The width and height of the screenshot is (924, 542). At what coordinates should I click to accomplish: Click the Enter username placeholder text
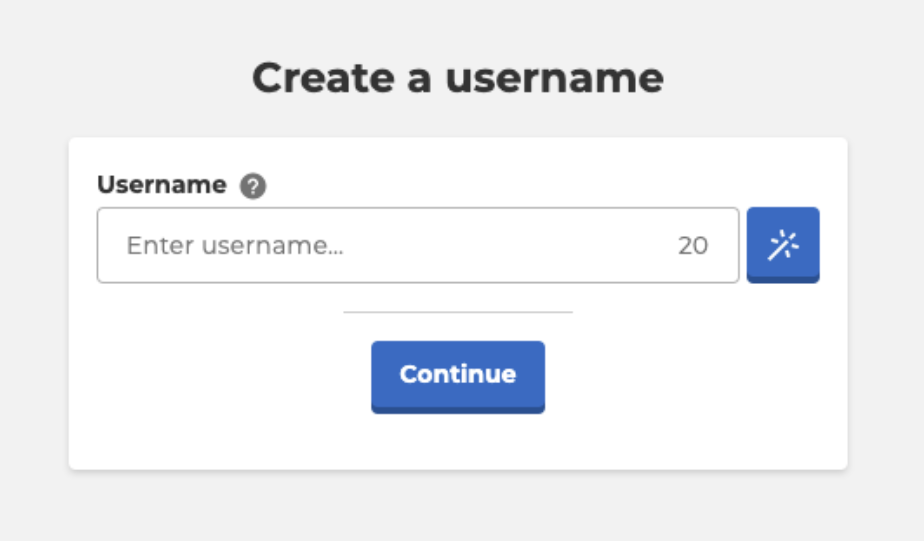click(235, 246)
